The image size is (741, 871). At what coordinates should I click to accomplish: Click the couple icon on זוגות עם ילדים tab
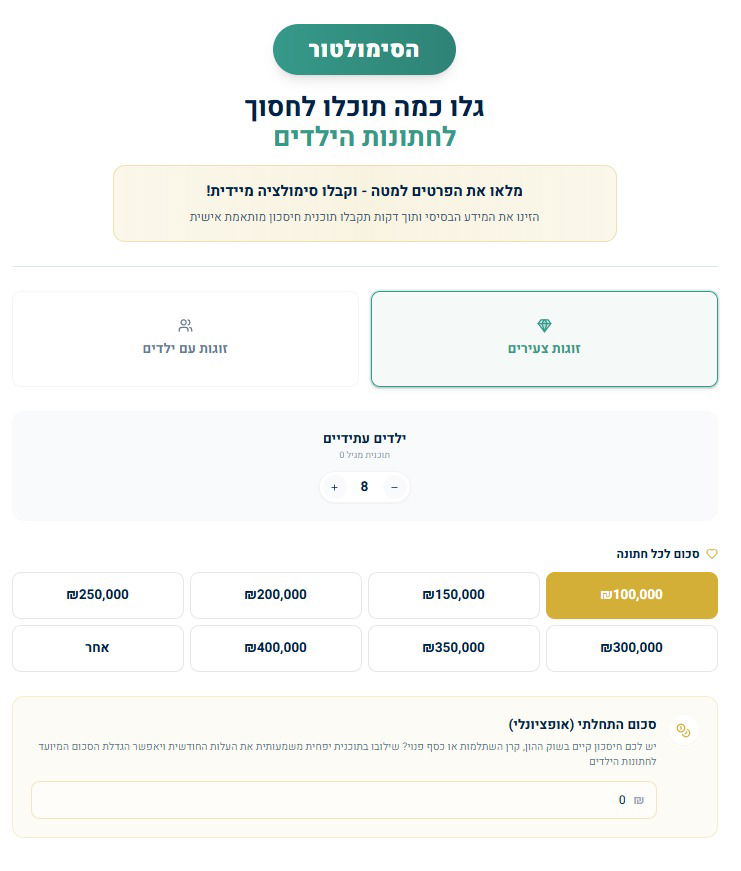[x=185, y=324]
